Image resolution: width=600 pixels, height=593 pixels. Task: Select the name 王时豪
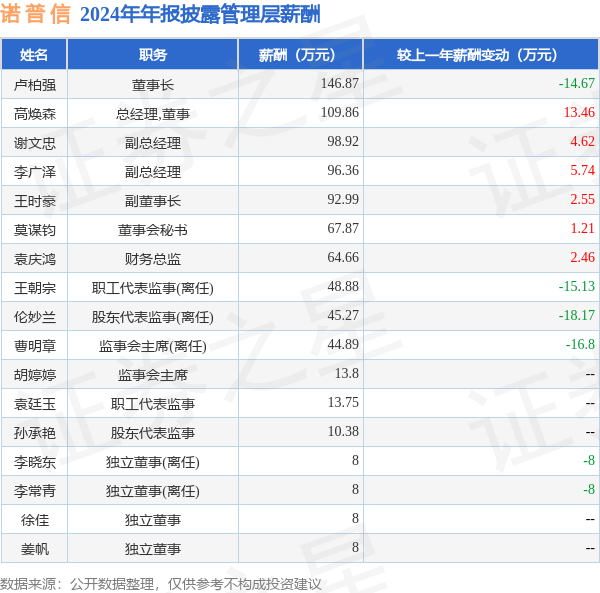pyautogui.click(x=35, y=201)
